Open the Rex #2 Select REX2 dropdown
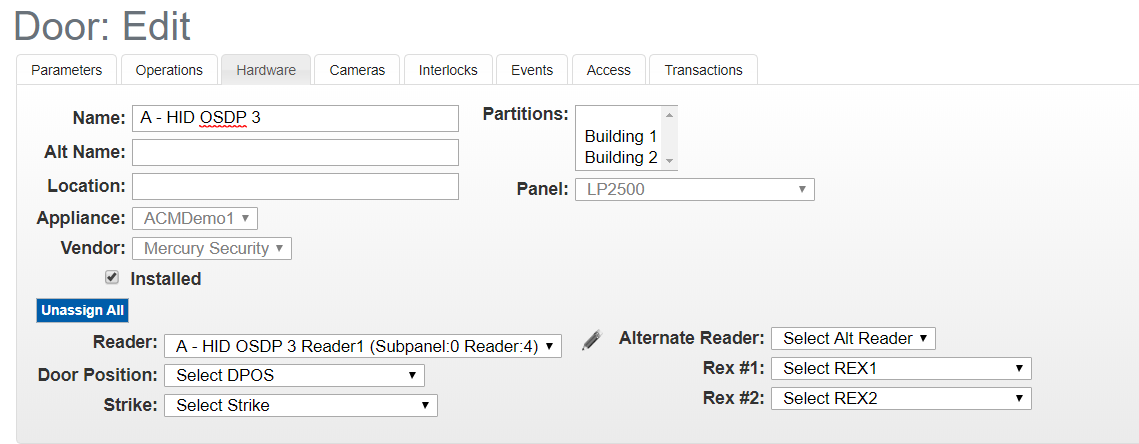The image size is (1139, 444). pyautogui.click(x=901, y=398)
